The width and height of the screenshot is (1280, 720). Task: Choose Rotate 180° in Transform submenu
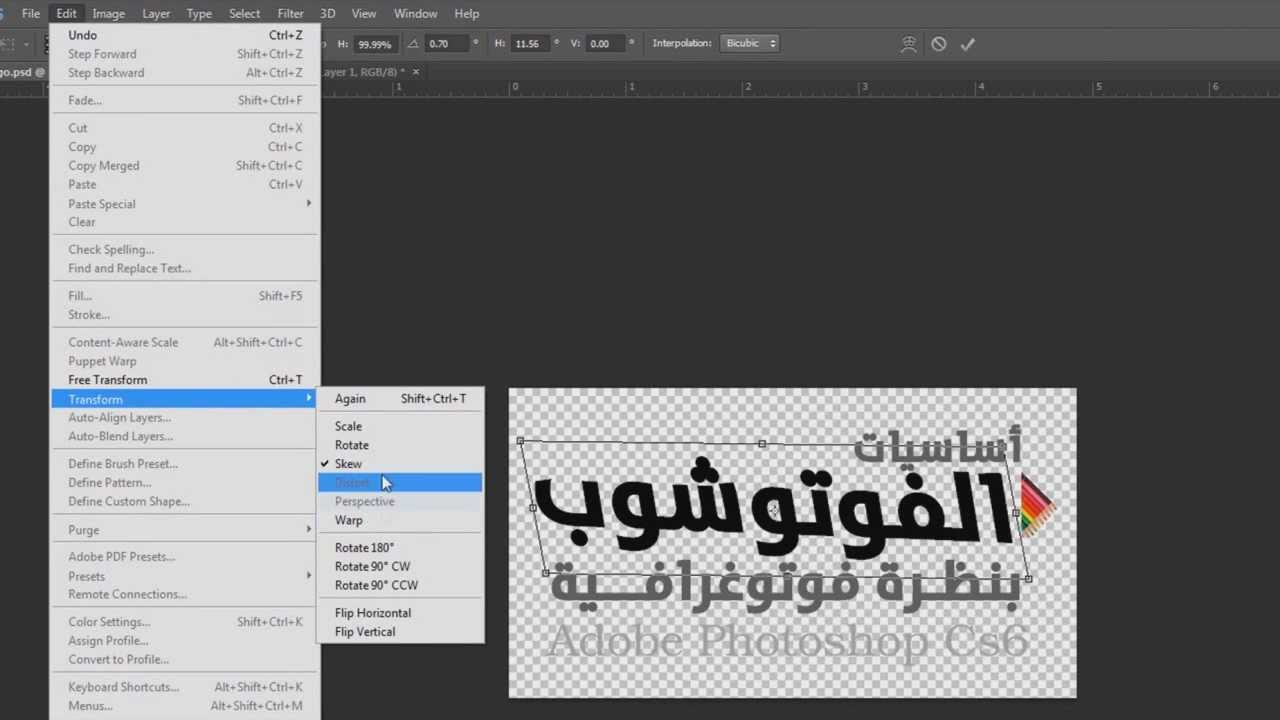pos(400,548)
